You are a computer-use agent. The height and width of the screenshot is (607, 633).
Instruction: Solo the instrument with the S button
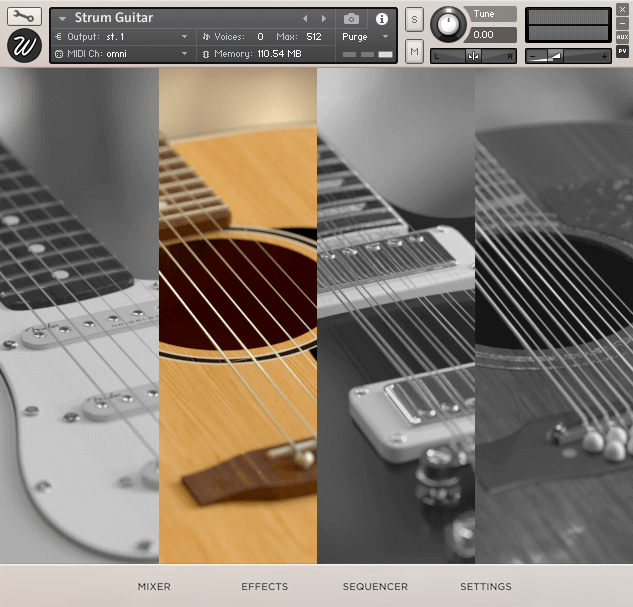tap(414, 19)
